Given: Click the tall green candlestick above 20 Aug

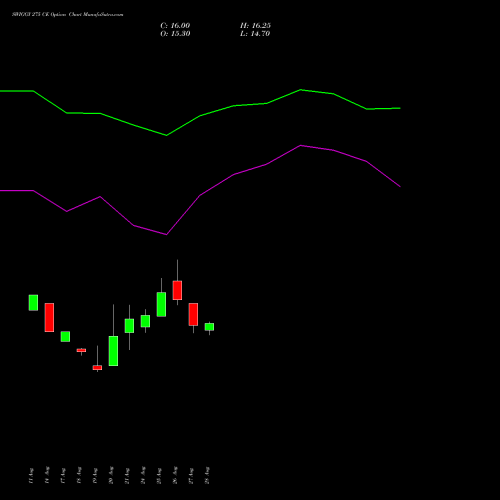Looking at the screenshot, I should [113, 351].
